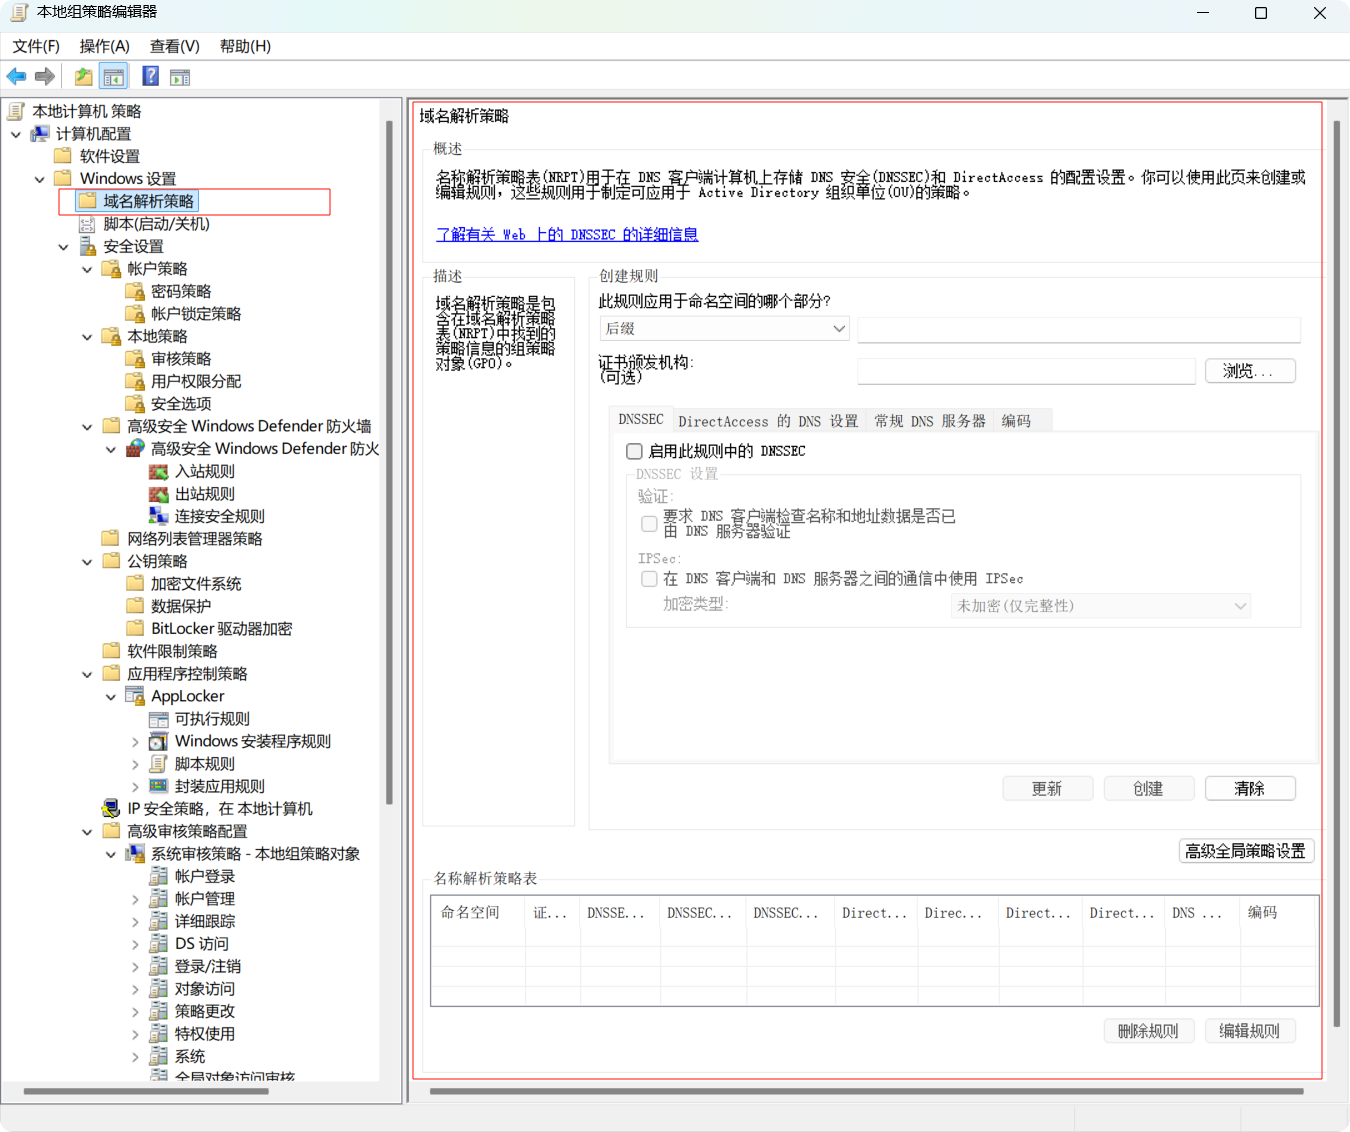The image size is (1350, 1132).
Task: Open the 帮助(H) menu
Action: pyautogui.click(x=245, y=46)
